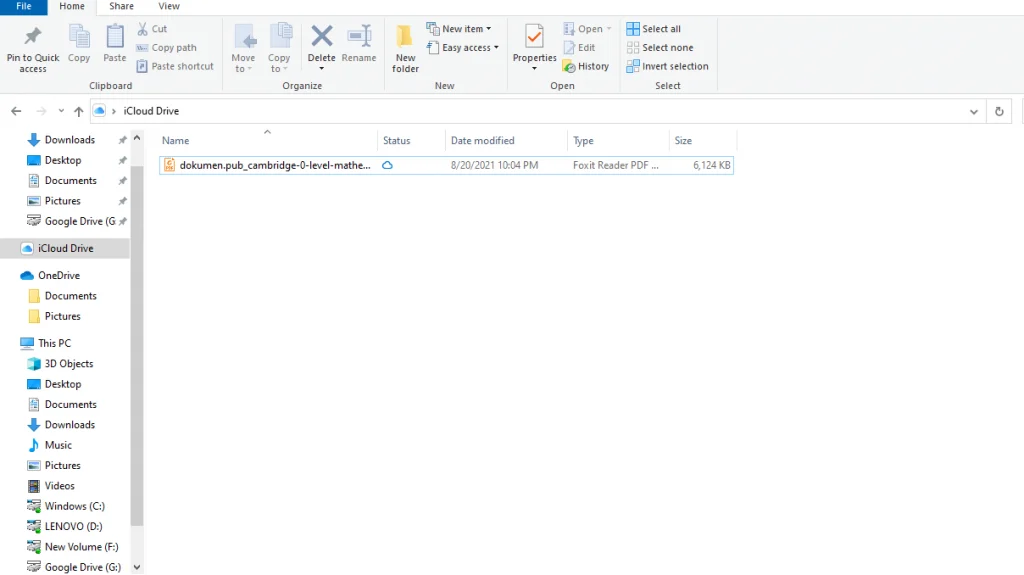Expand address bar history dropdown
Screen dimensions: 1024x575
[x=974, y=112]
